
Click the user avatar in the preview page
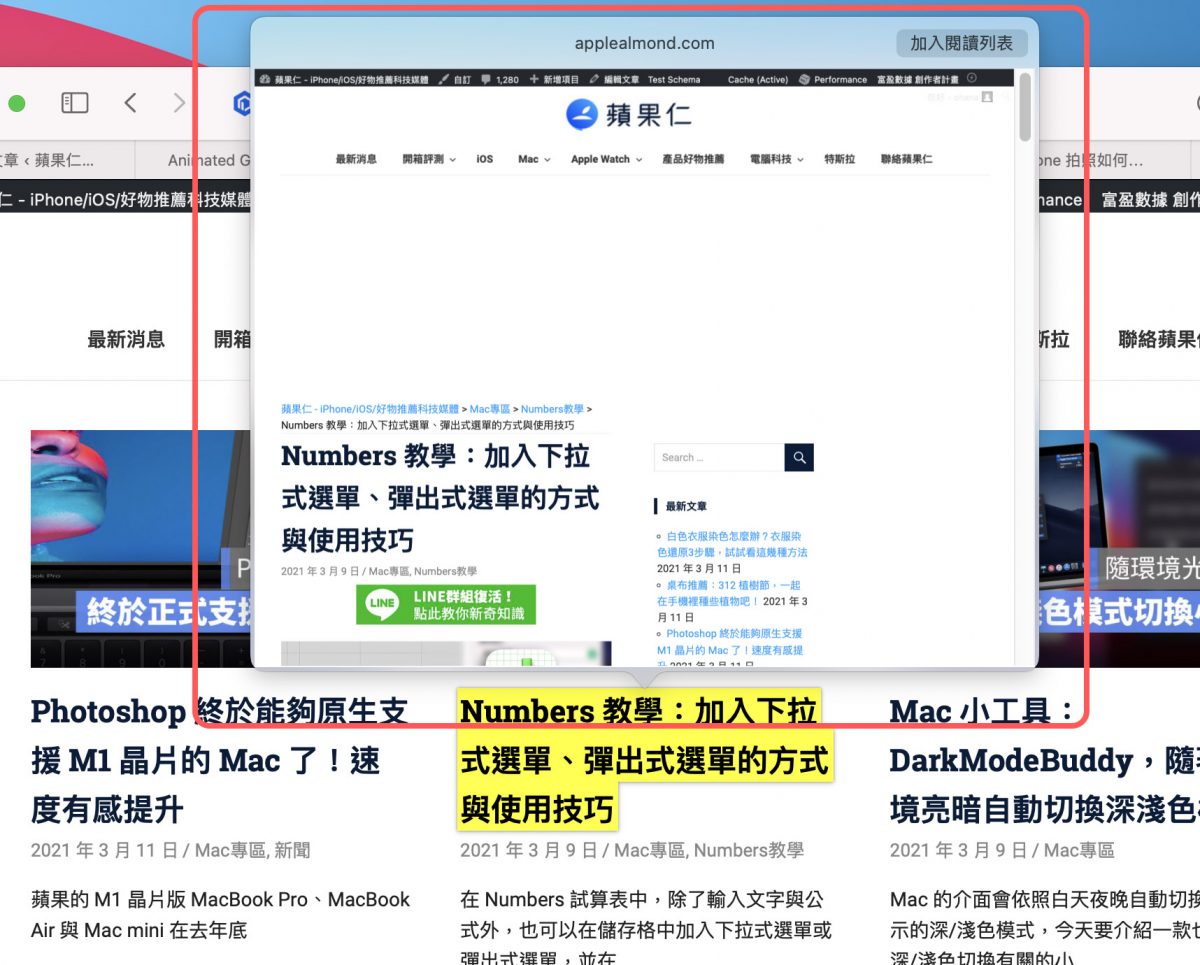(987, 97)
